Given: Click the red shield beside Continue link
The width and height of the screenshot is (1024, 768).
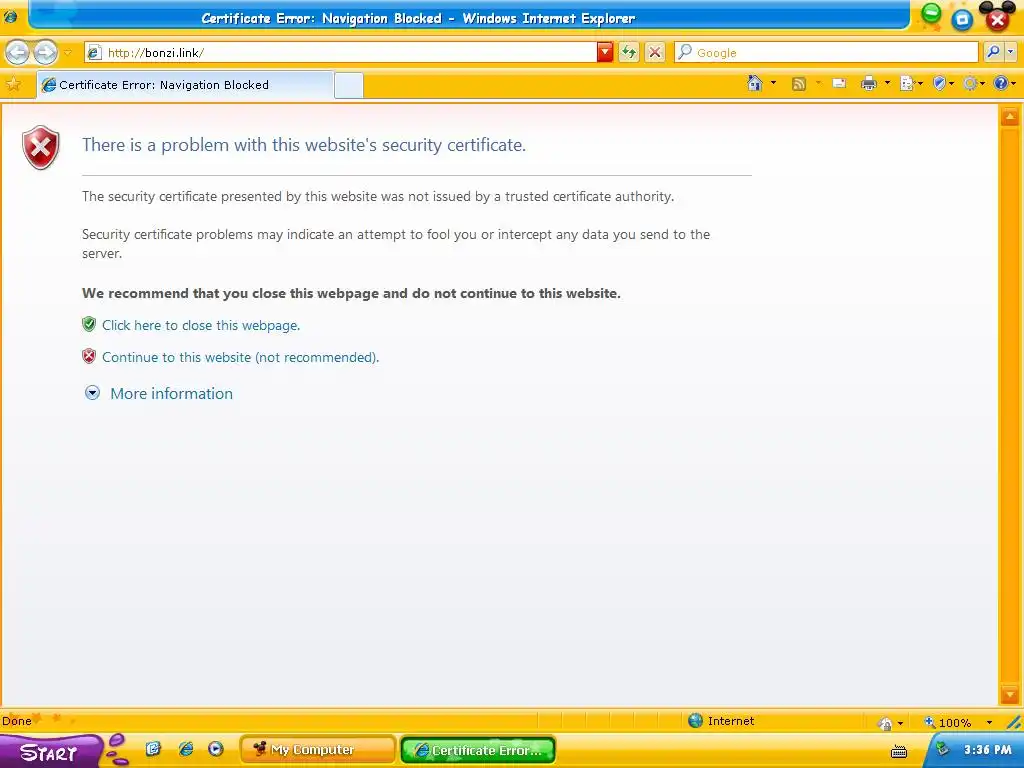Looking at the screenshot, I should [x=89, y=356].
